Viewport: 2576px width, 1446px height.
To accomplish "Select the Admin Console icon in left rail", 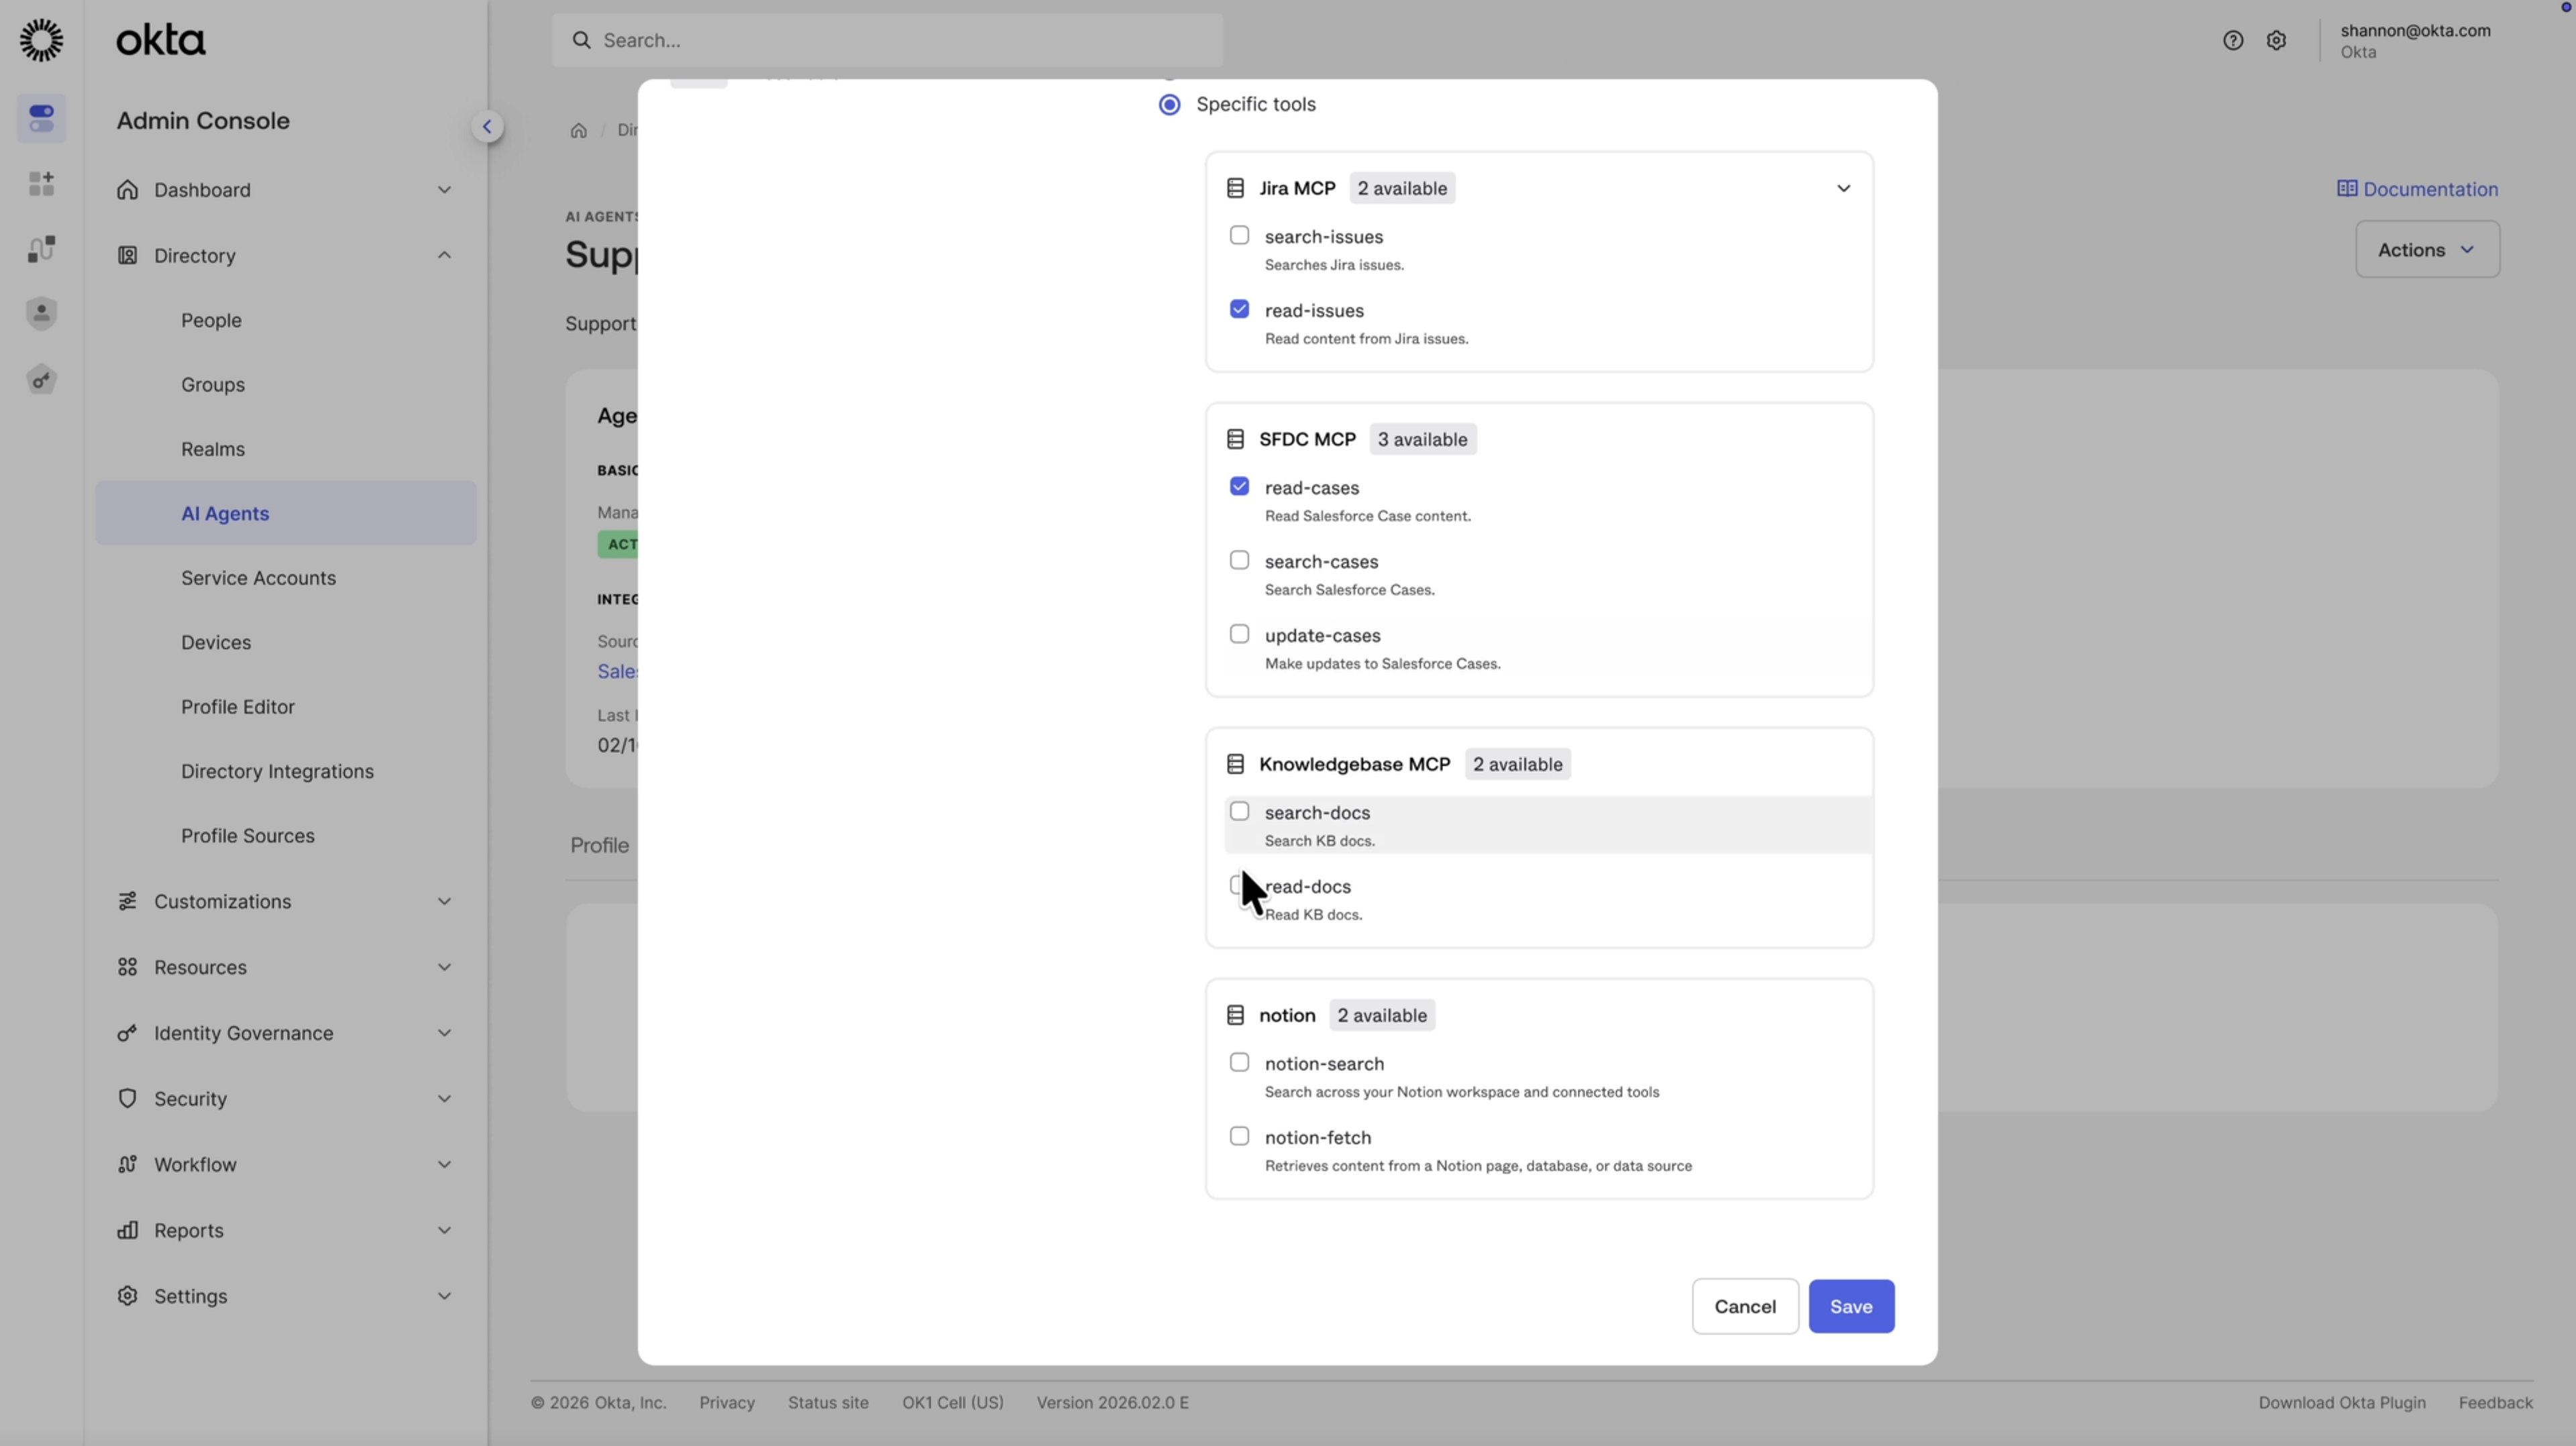I will click(x=41, y=118).
